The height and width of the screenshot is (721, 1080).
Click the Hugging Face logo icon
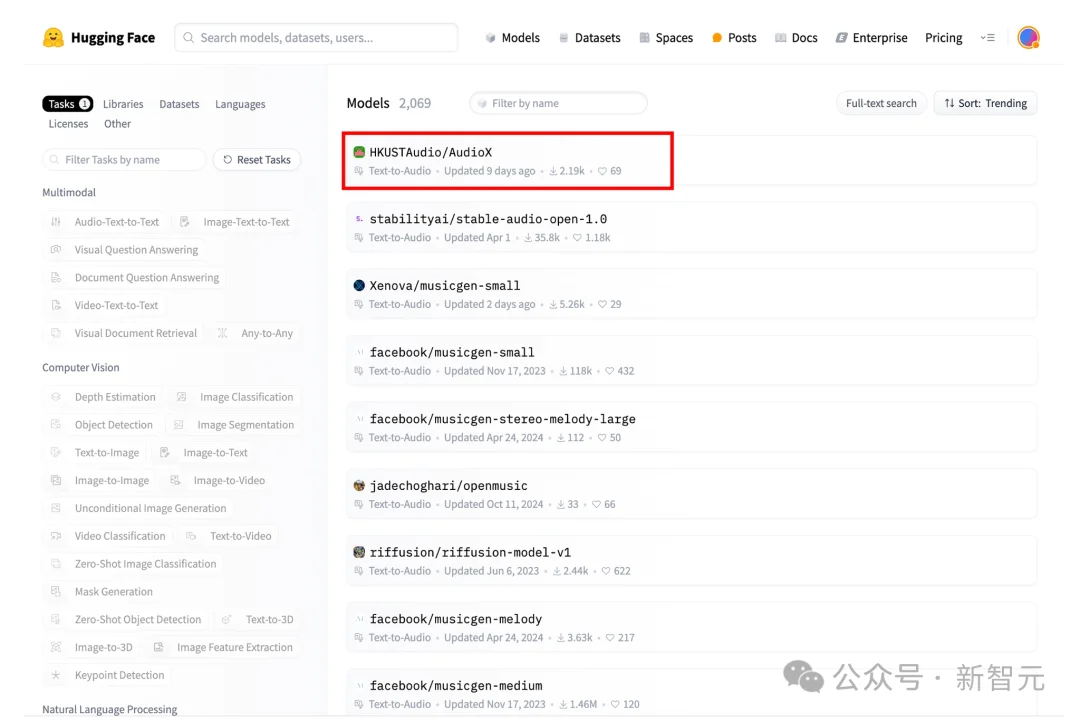point(53,38)
